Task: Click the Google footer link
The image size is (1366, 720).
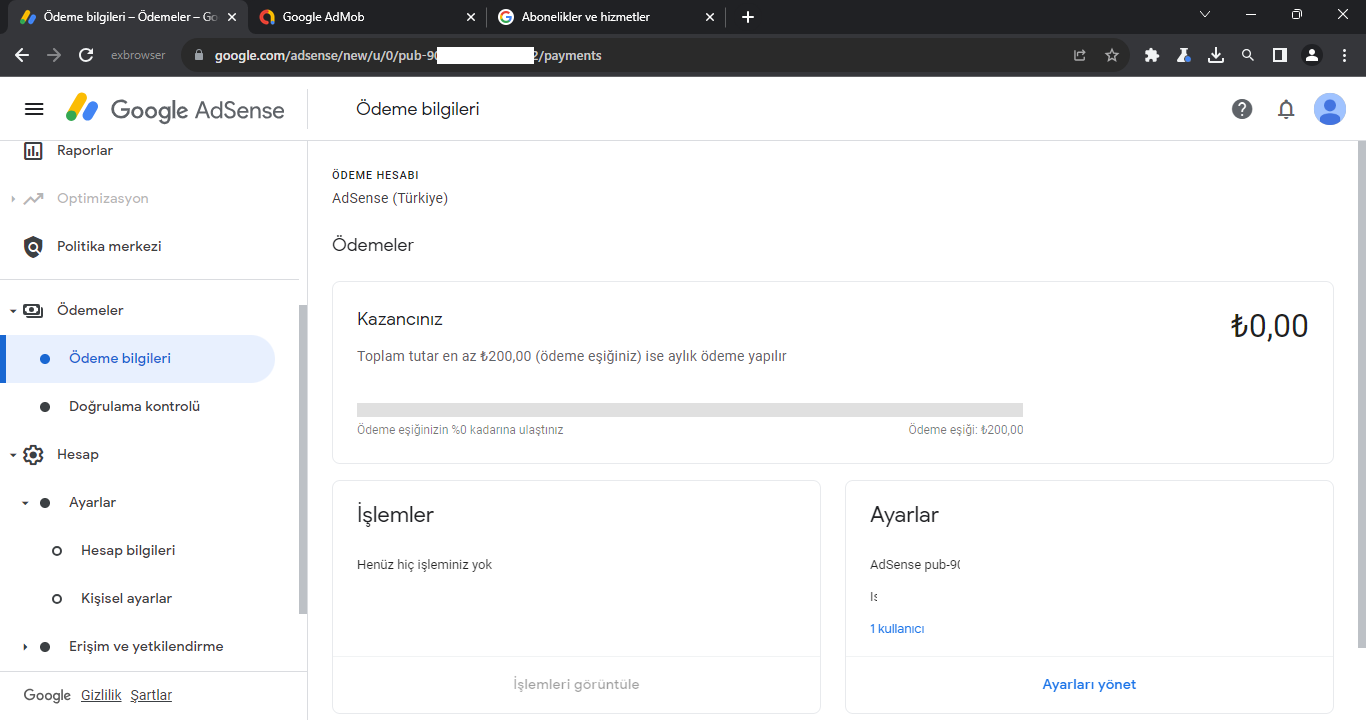Action: click(47, 695)
